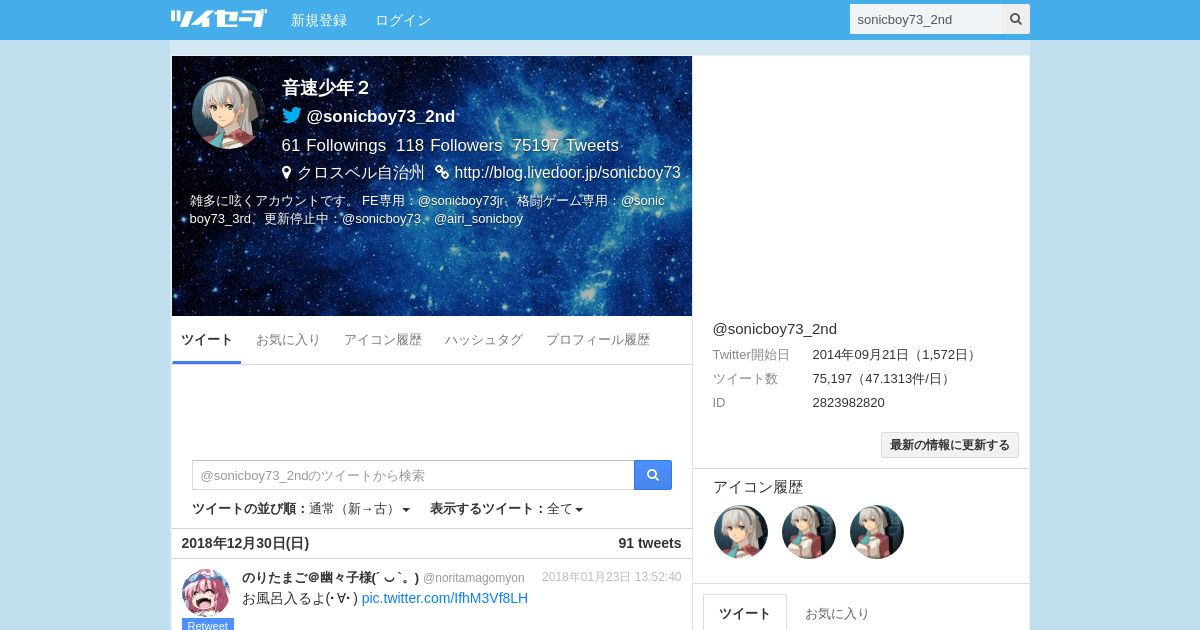Click the 61 Followings count
The width and height of the screenshot is (1200, 630).
click(334, 146)
